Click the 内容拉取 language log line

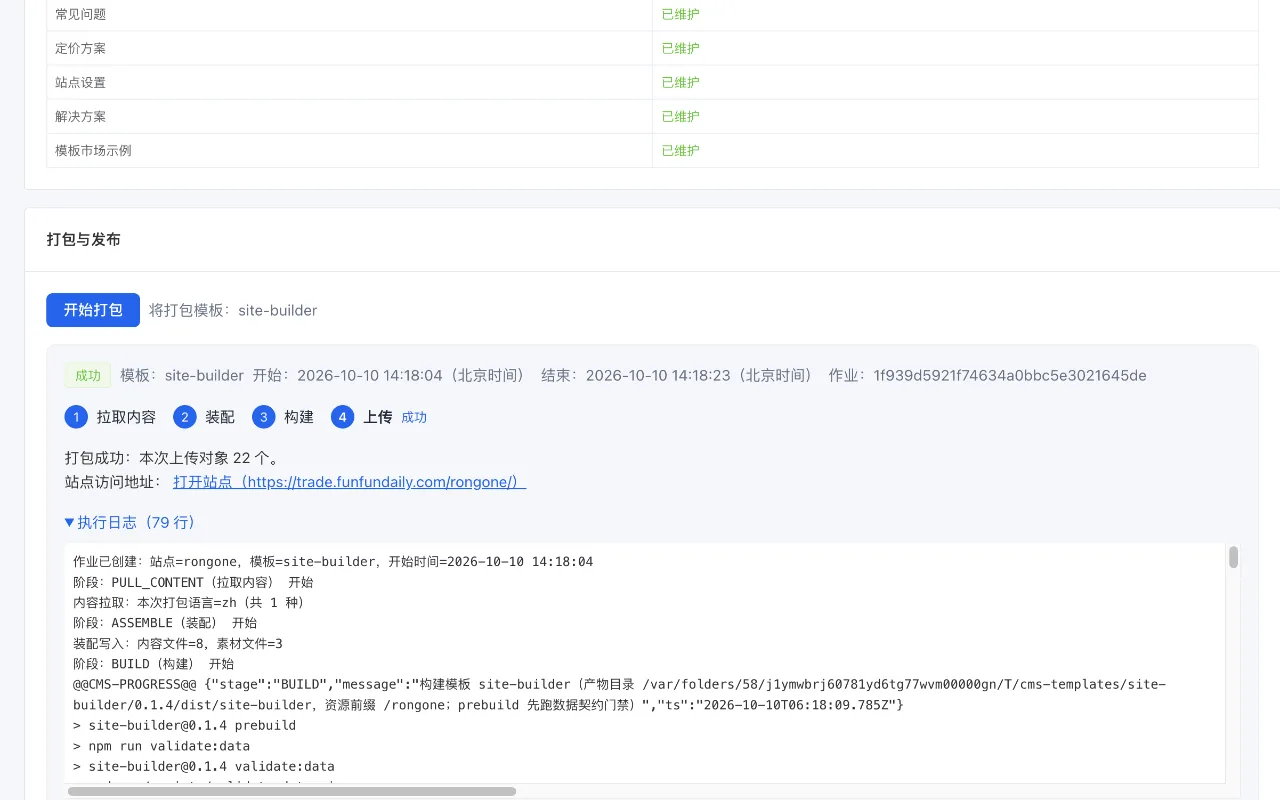[x=189, y=603]
